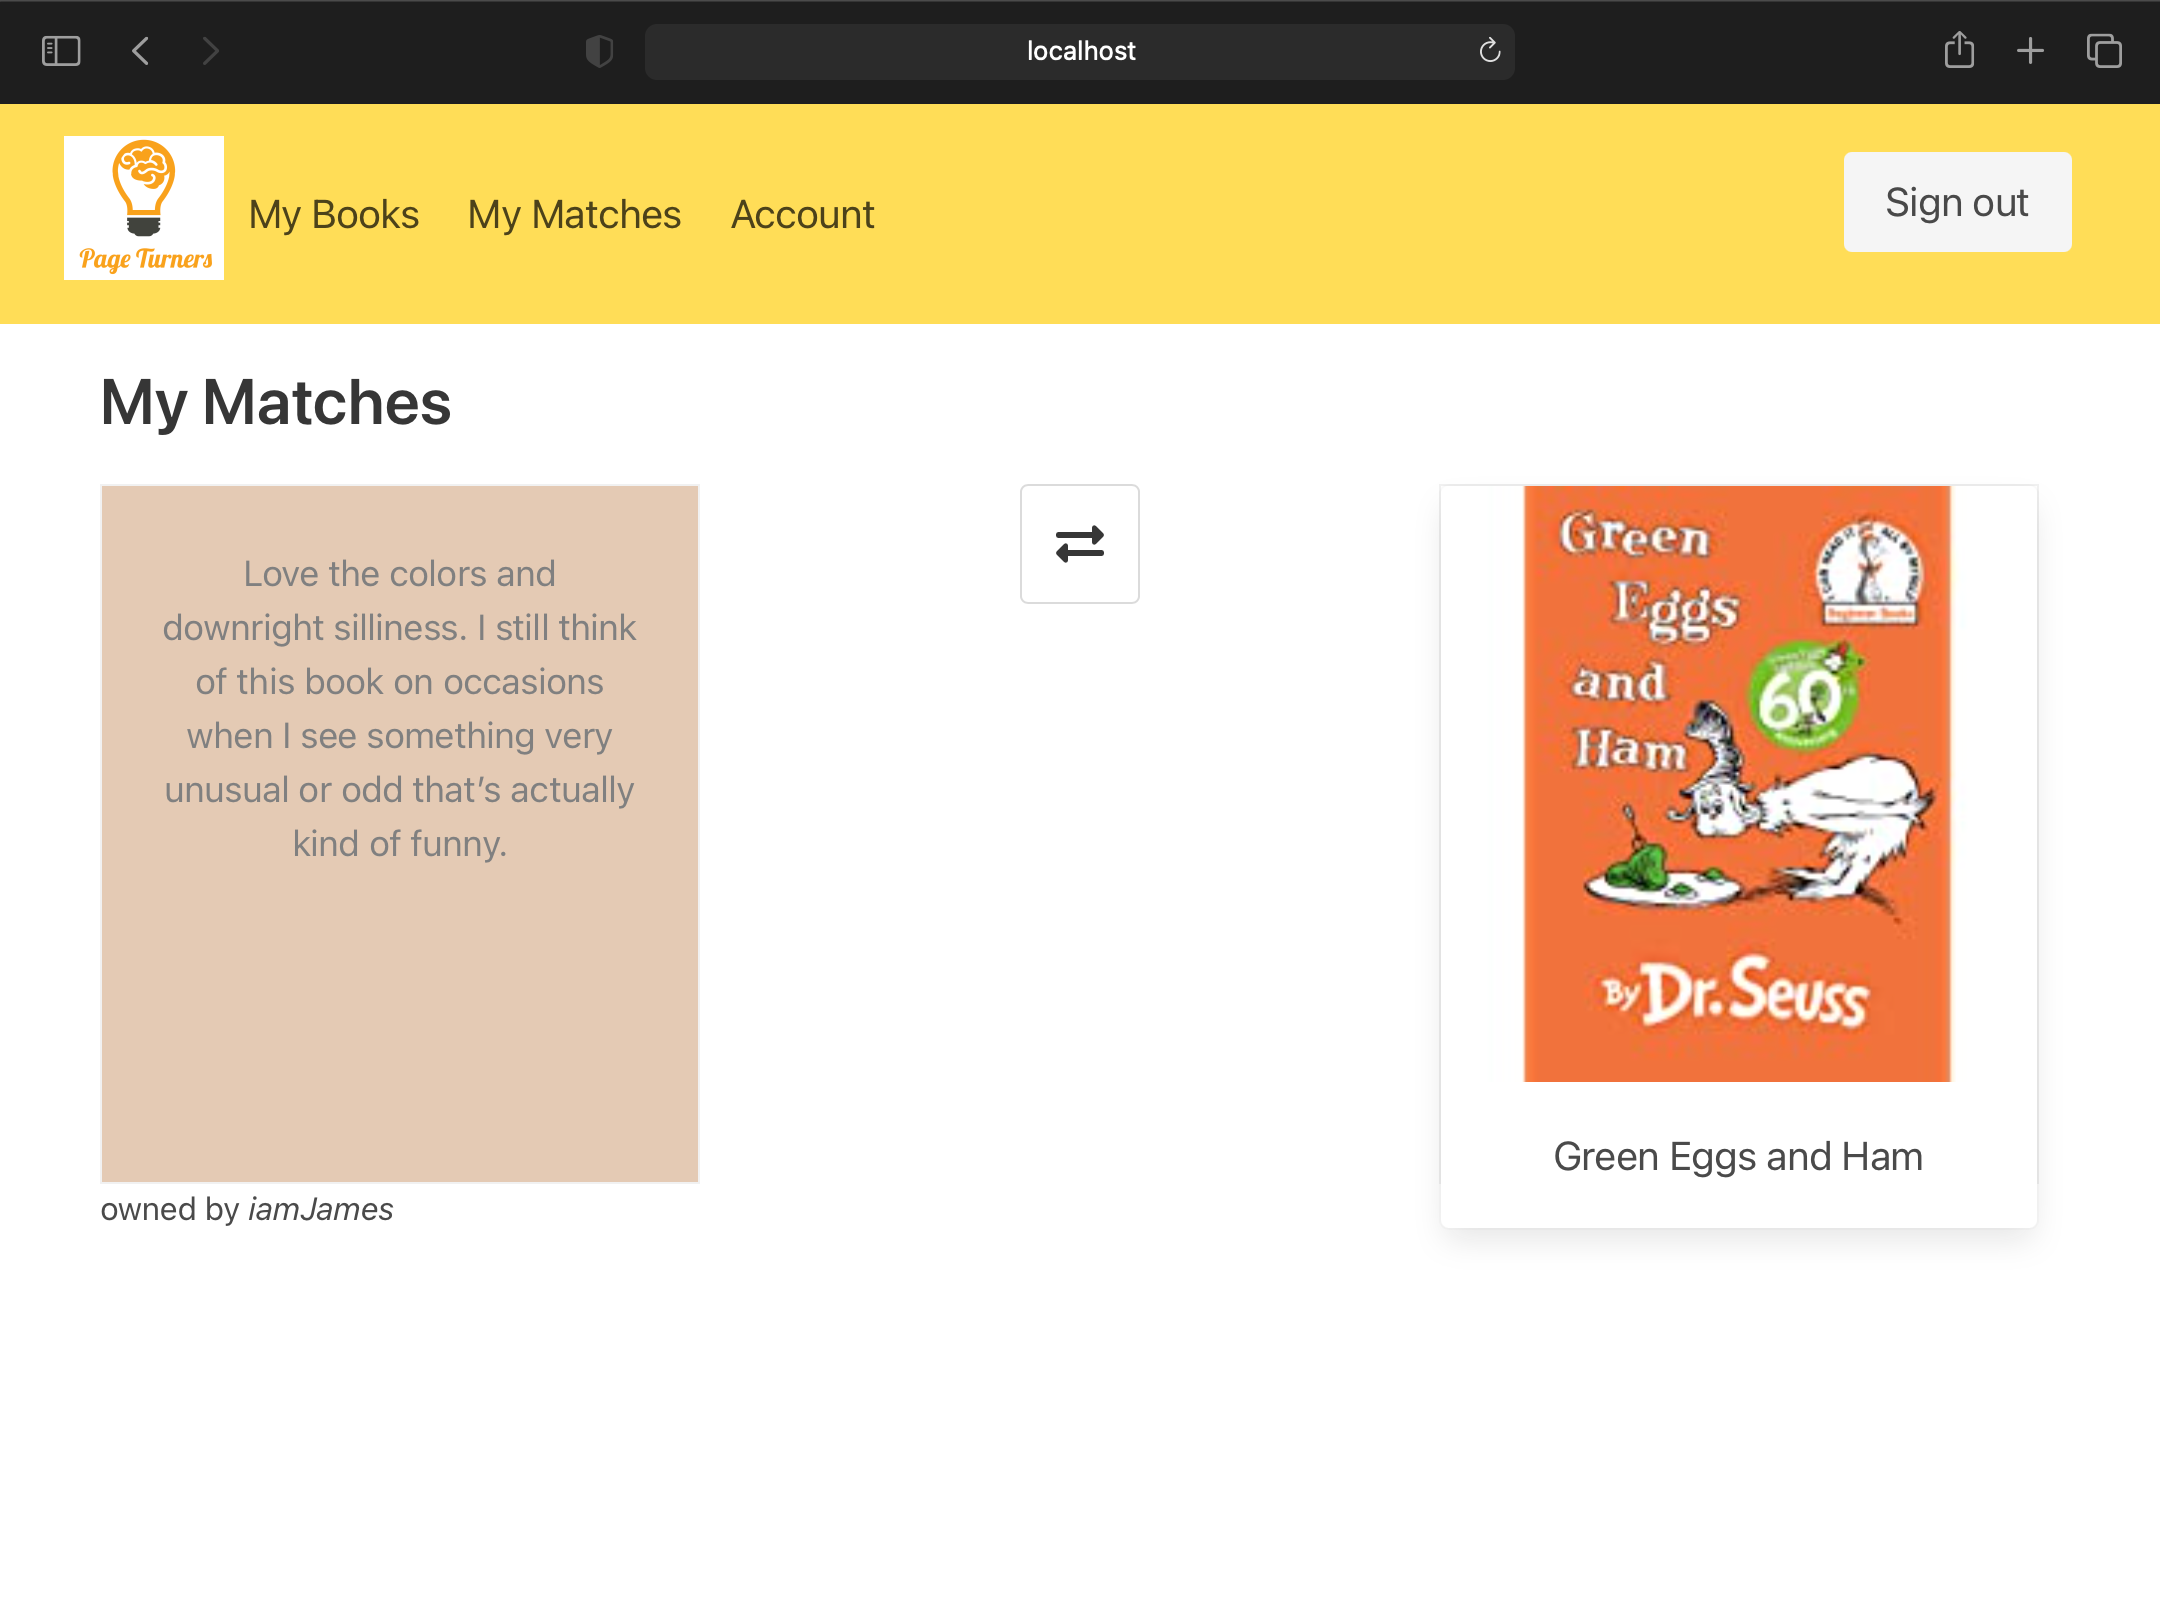The image size is (2160, 1620).
Task: Toggle the browser sidebar icon
Action: 61,51
